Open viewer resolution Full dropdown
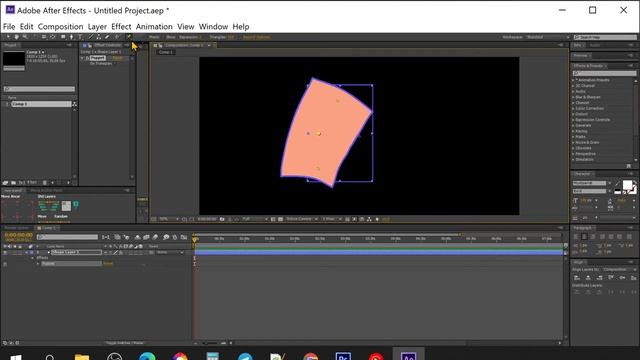 pos(255,219)
